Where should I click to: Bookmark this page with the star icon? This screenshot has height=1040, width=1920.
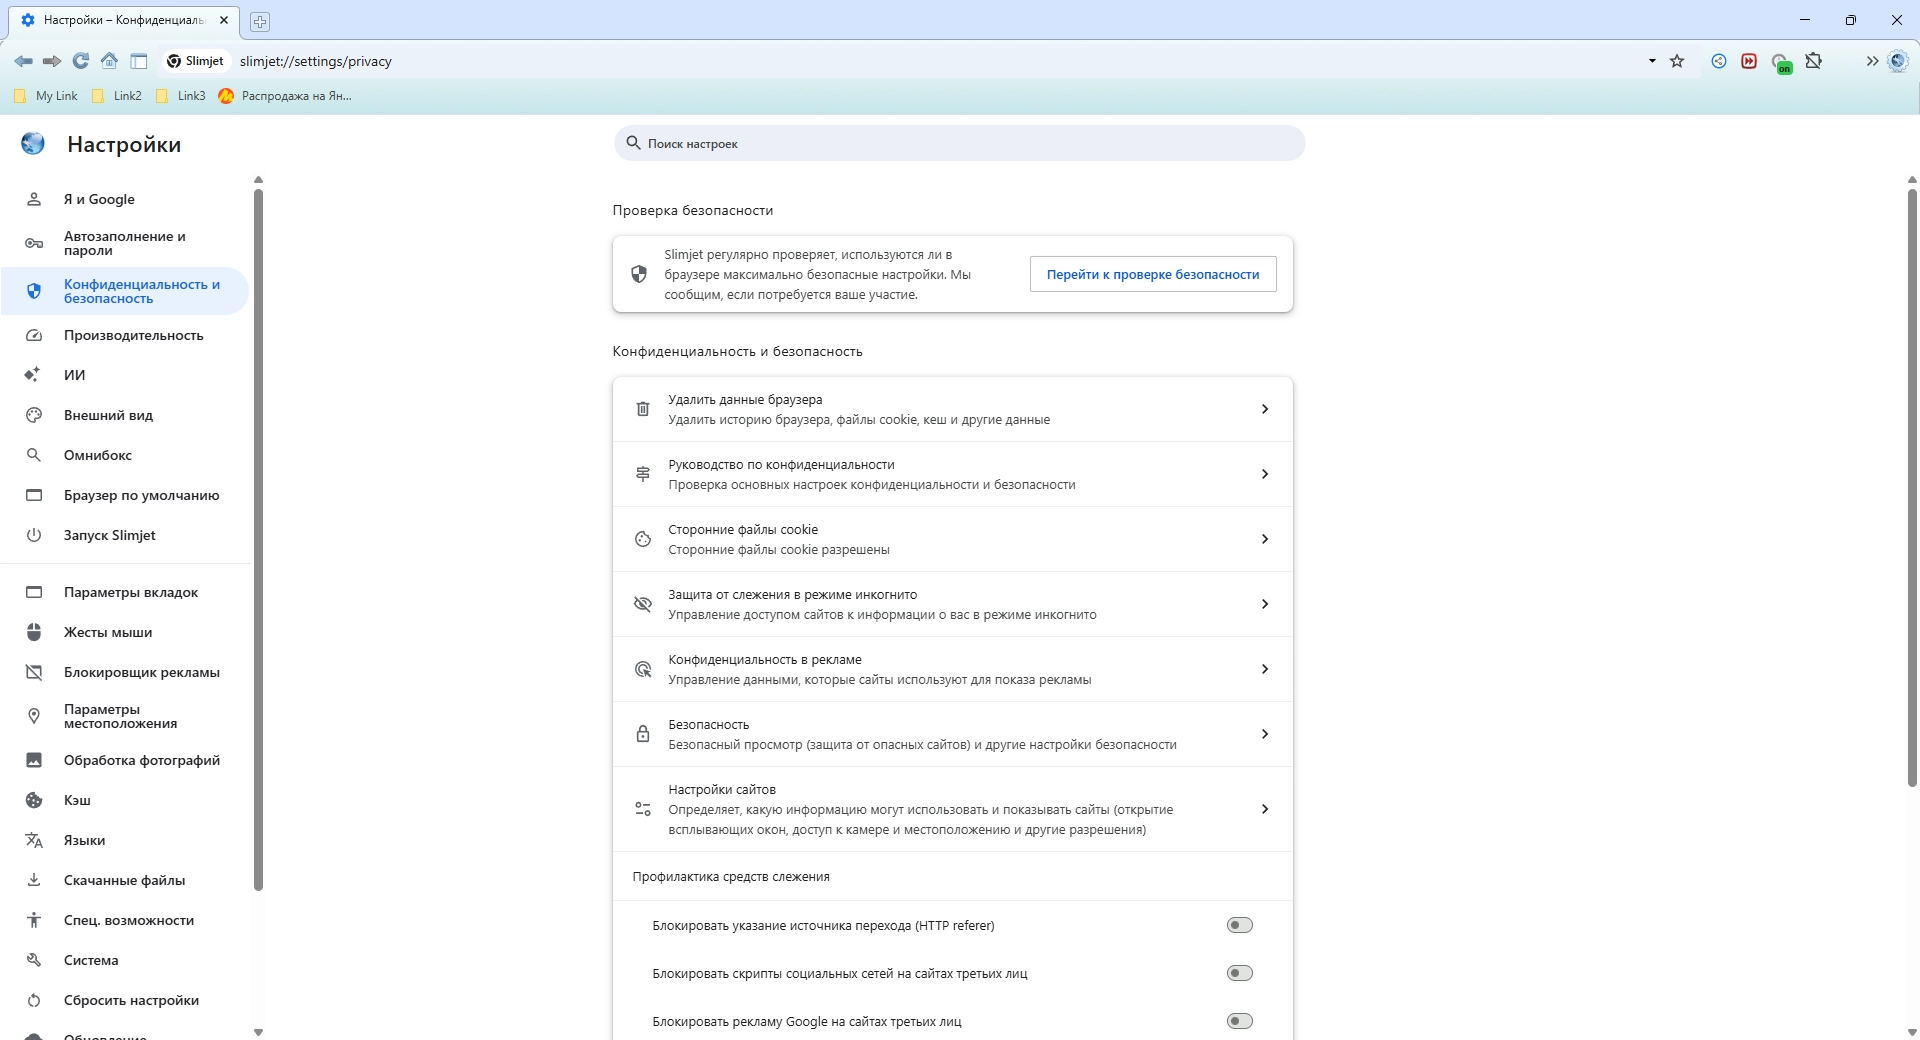[x=1677, y=61]
